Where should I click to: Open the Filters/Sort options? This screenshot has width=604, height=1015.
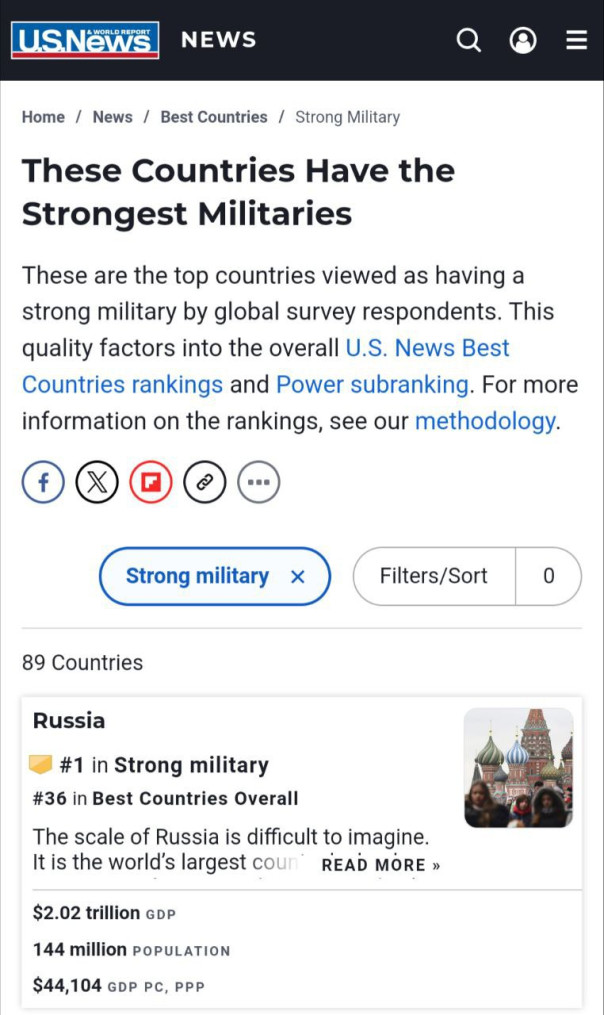pyautogui.click(x=434, y=576)
